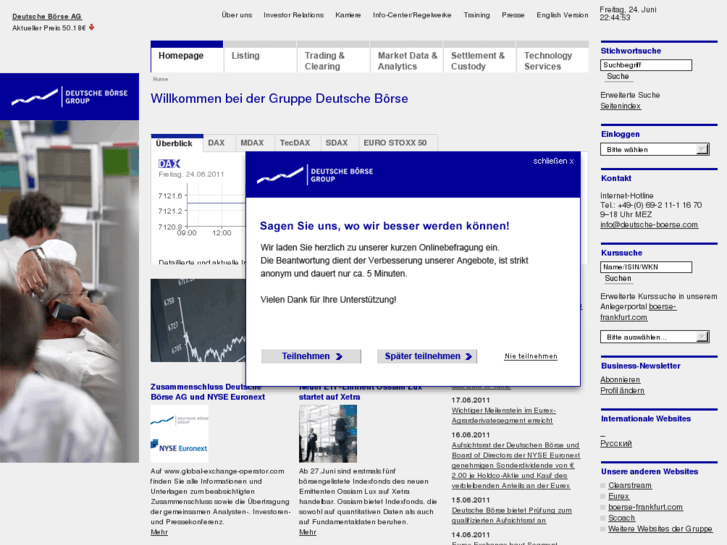Image resolution: width=727 pixels, height=545 pixels.
Task: Open the Eurex website link
Action: coord(619,496)
